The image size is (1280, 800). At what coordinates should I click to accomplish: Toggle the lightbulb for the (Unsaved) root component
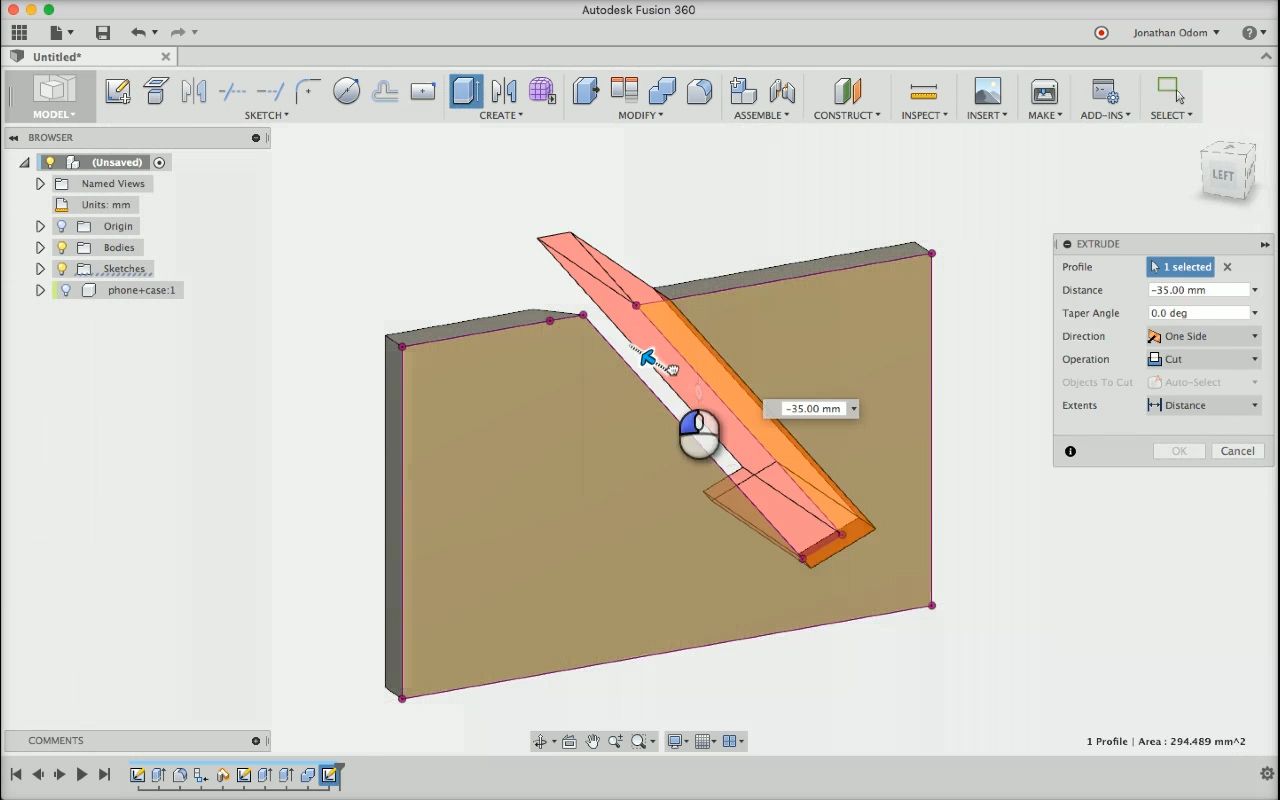[x=50, y=162]
